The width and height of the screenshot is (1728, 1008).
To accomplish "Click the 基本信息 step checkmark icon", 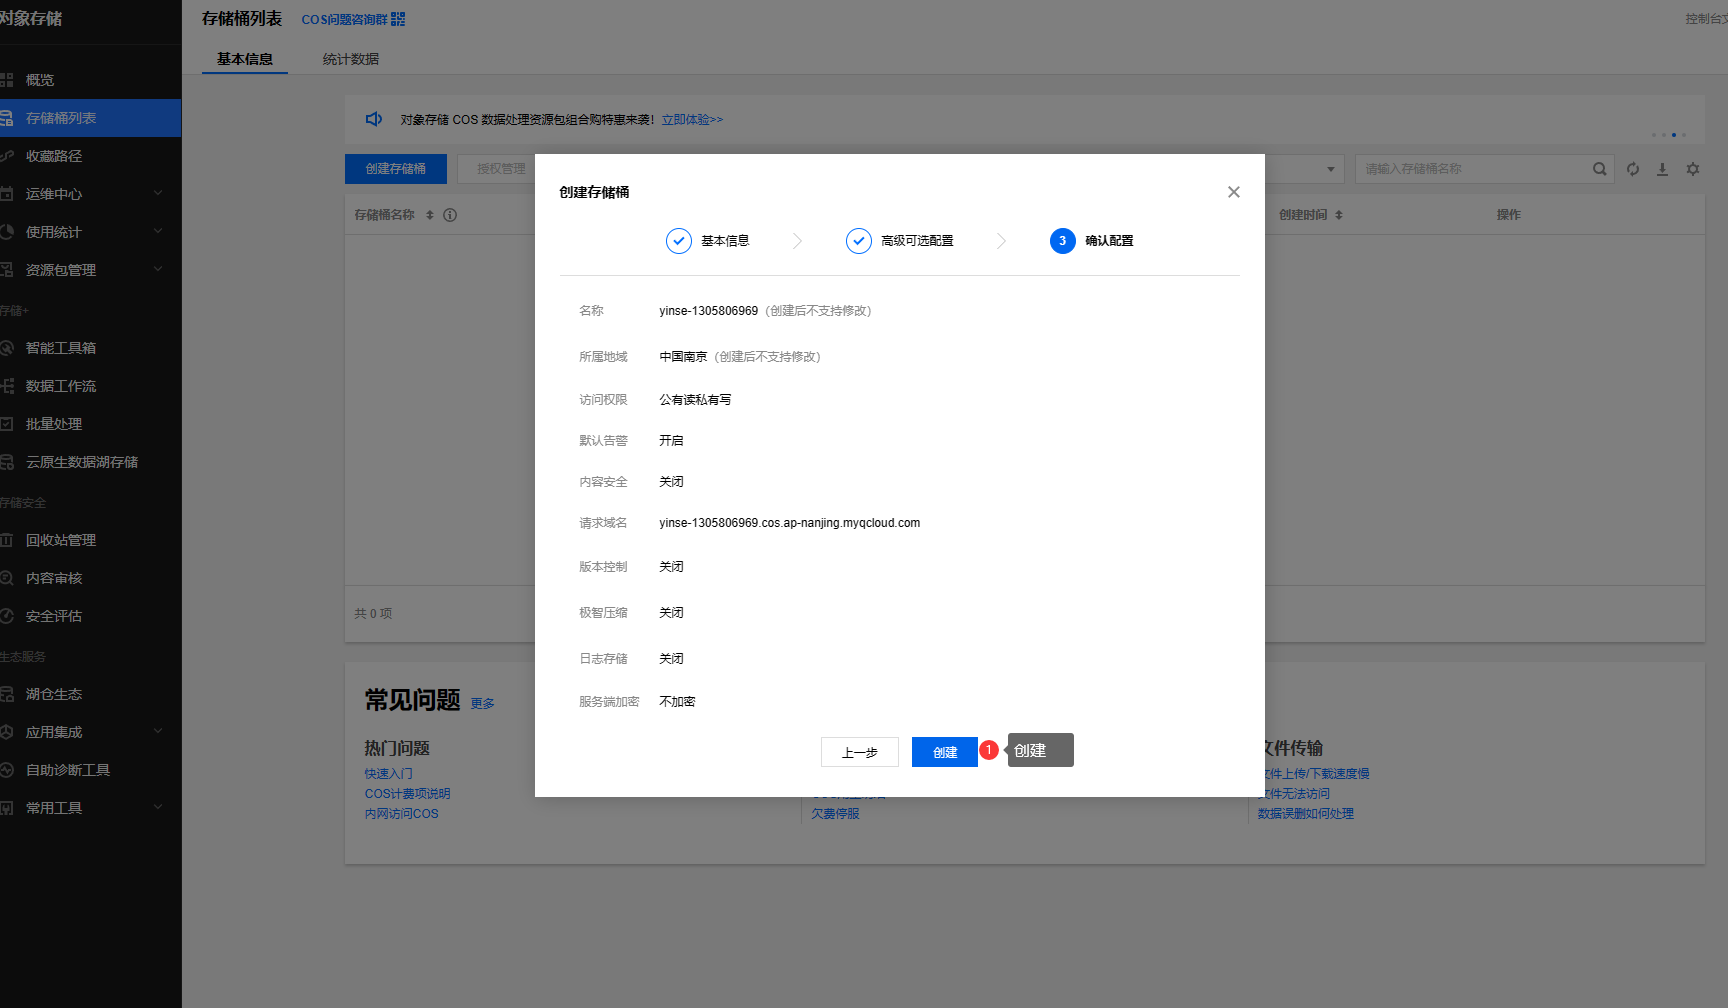I will pos(678,241).
